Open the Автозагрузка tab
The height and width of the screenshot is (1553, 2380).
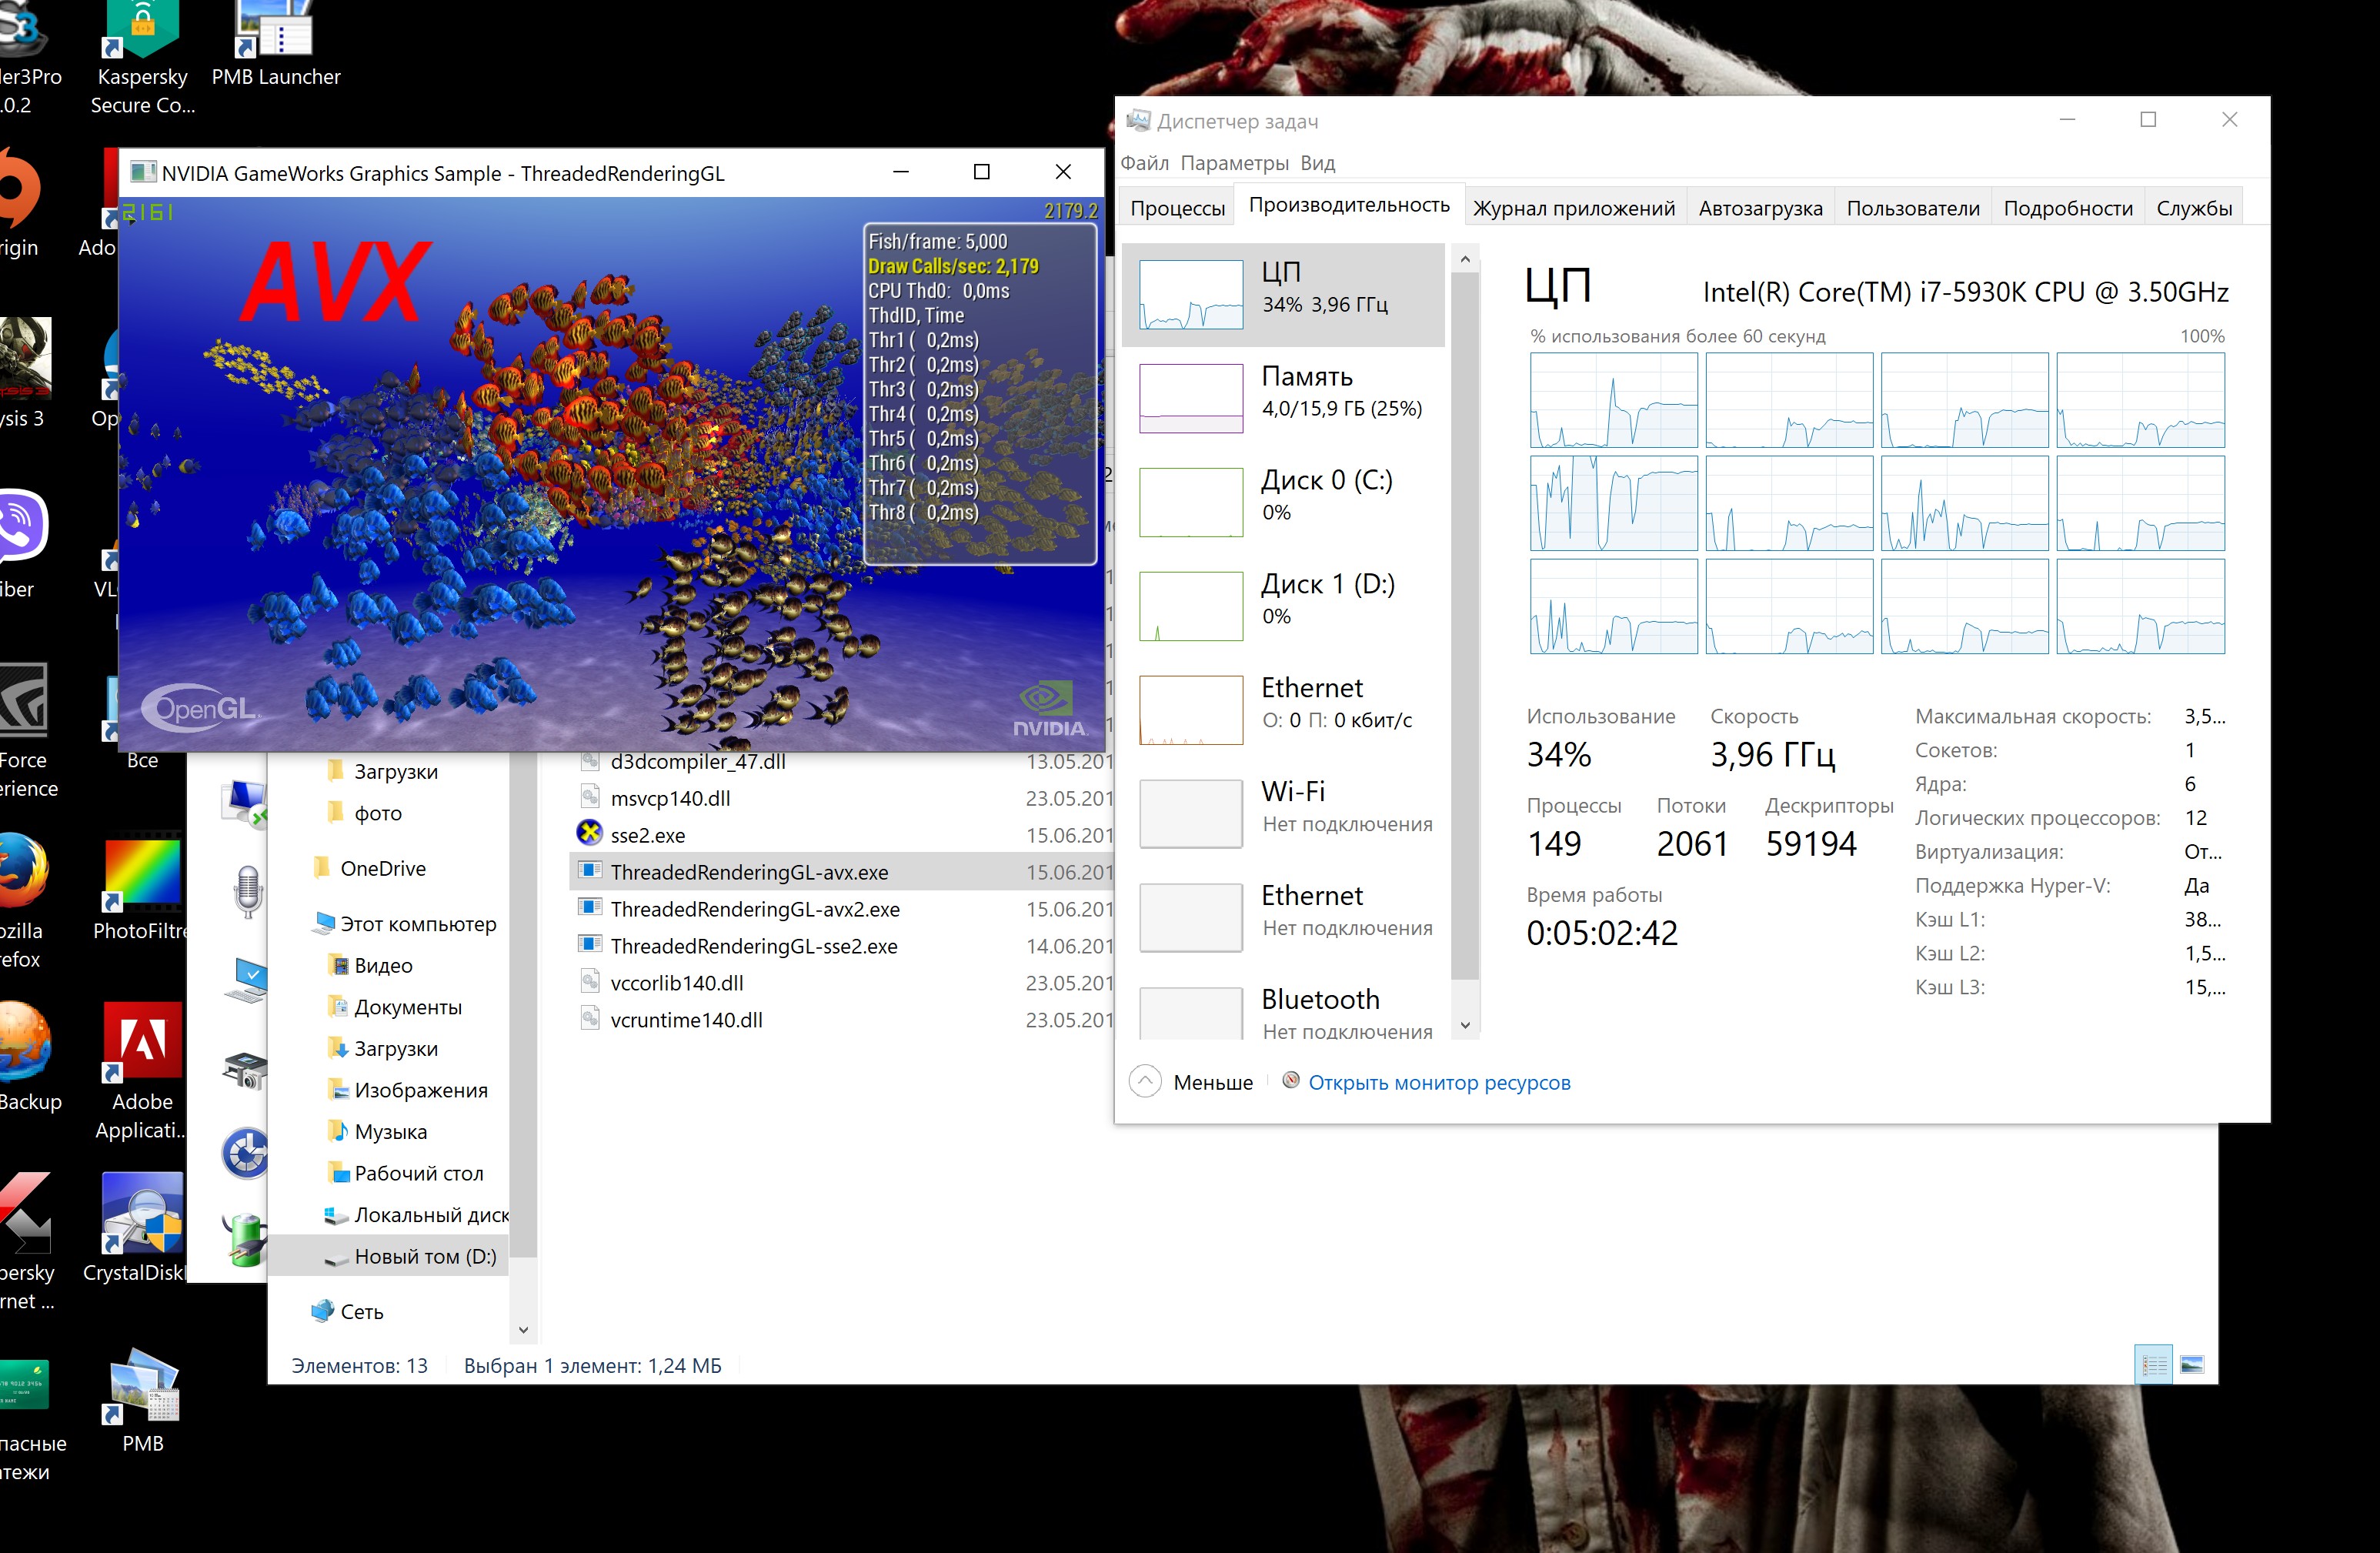1760,208
